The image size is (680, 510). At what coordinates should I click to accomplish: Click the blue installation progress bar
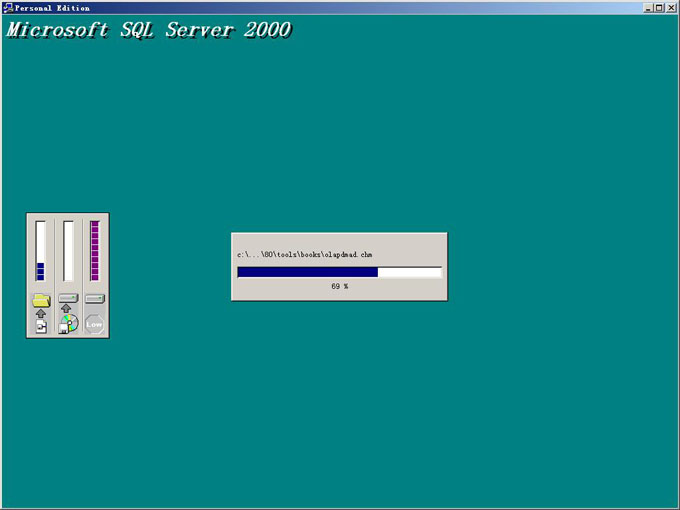coord(340,272)
